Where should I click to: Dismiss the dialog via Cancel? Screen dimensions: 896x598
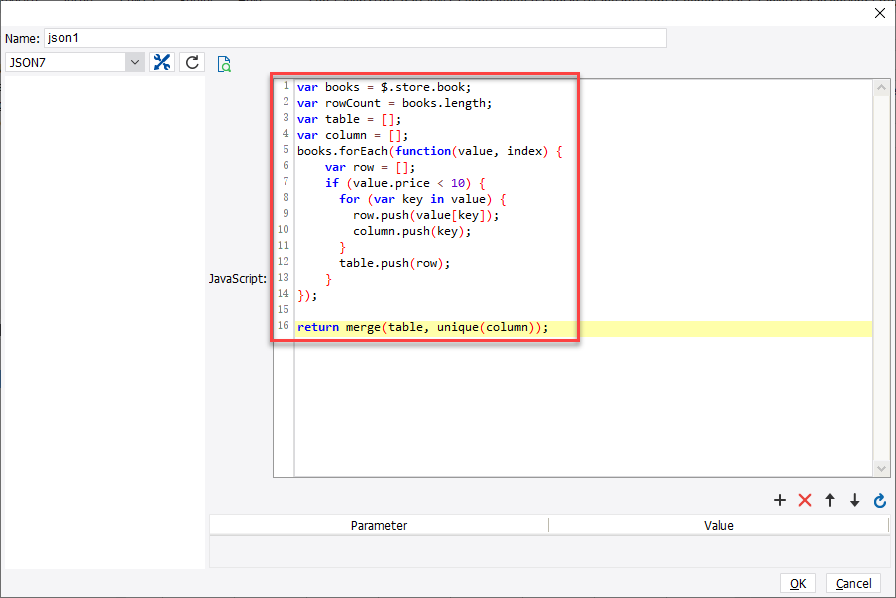(x=853, y=583)
